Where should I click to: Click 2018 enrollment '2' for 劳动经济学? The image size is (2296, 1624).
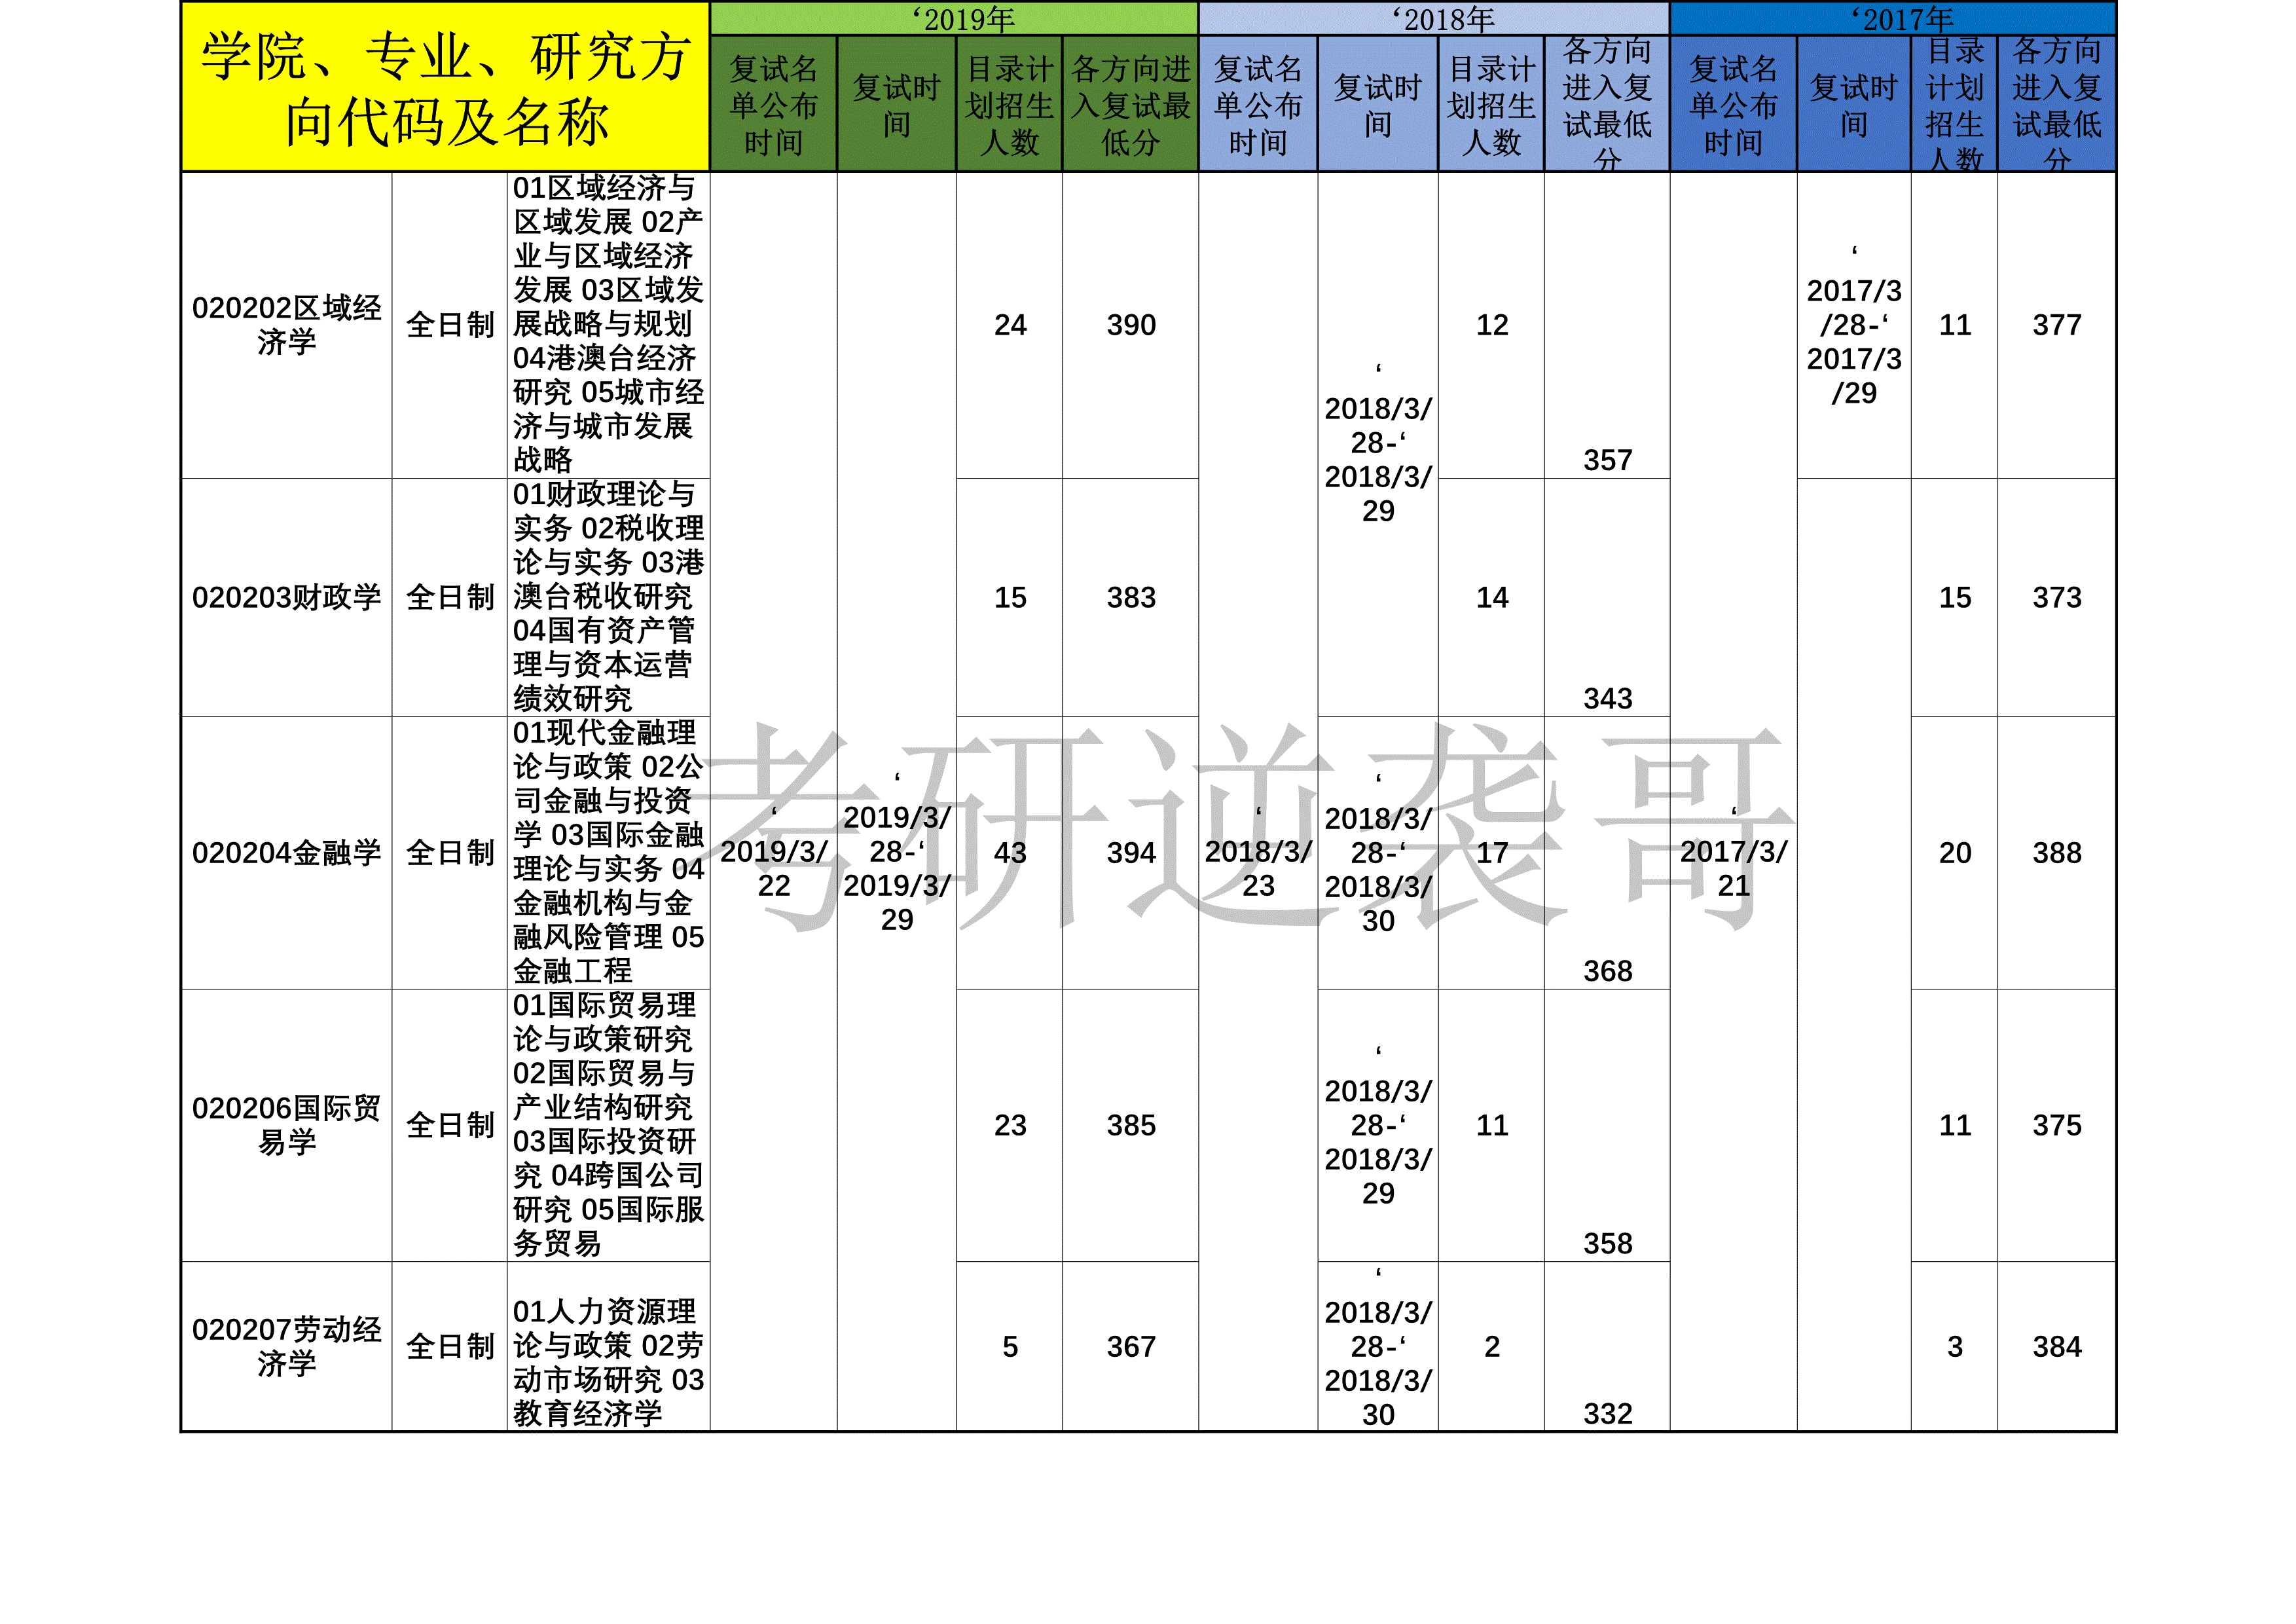tap(1492, 1347)
